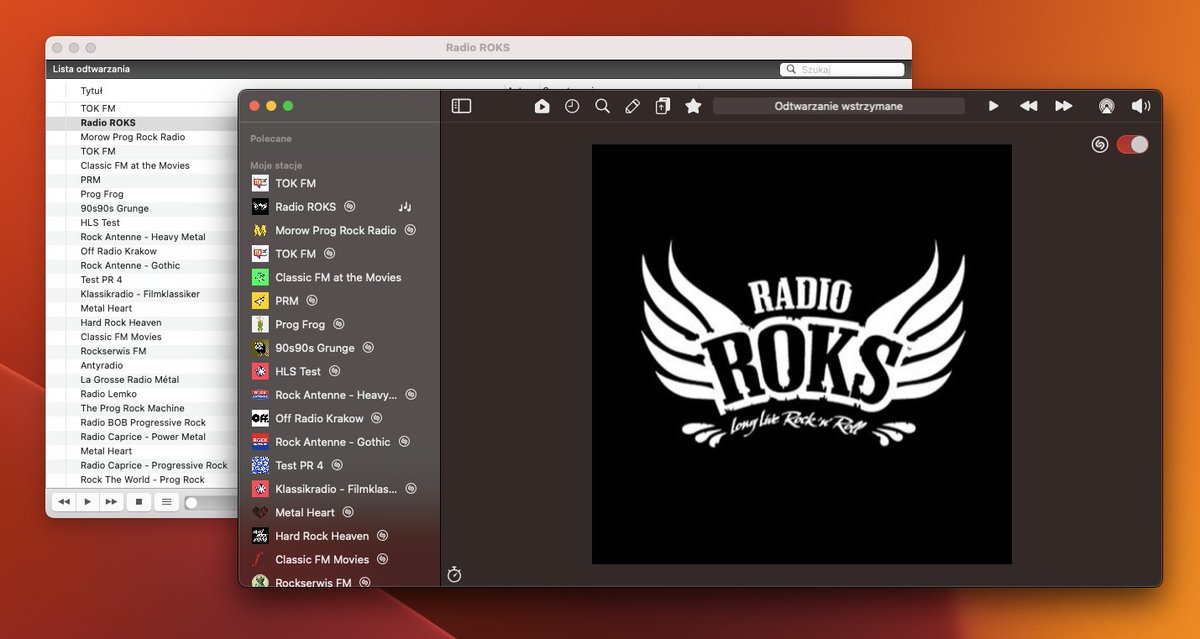Click the stop button in playlist controls

(x=138, y=502)
